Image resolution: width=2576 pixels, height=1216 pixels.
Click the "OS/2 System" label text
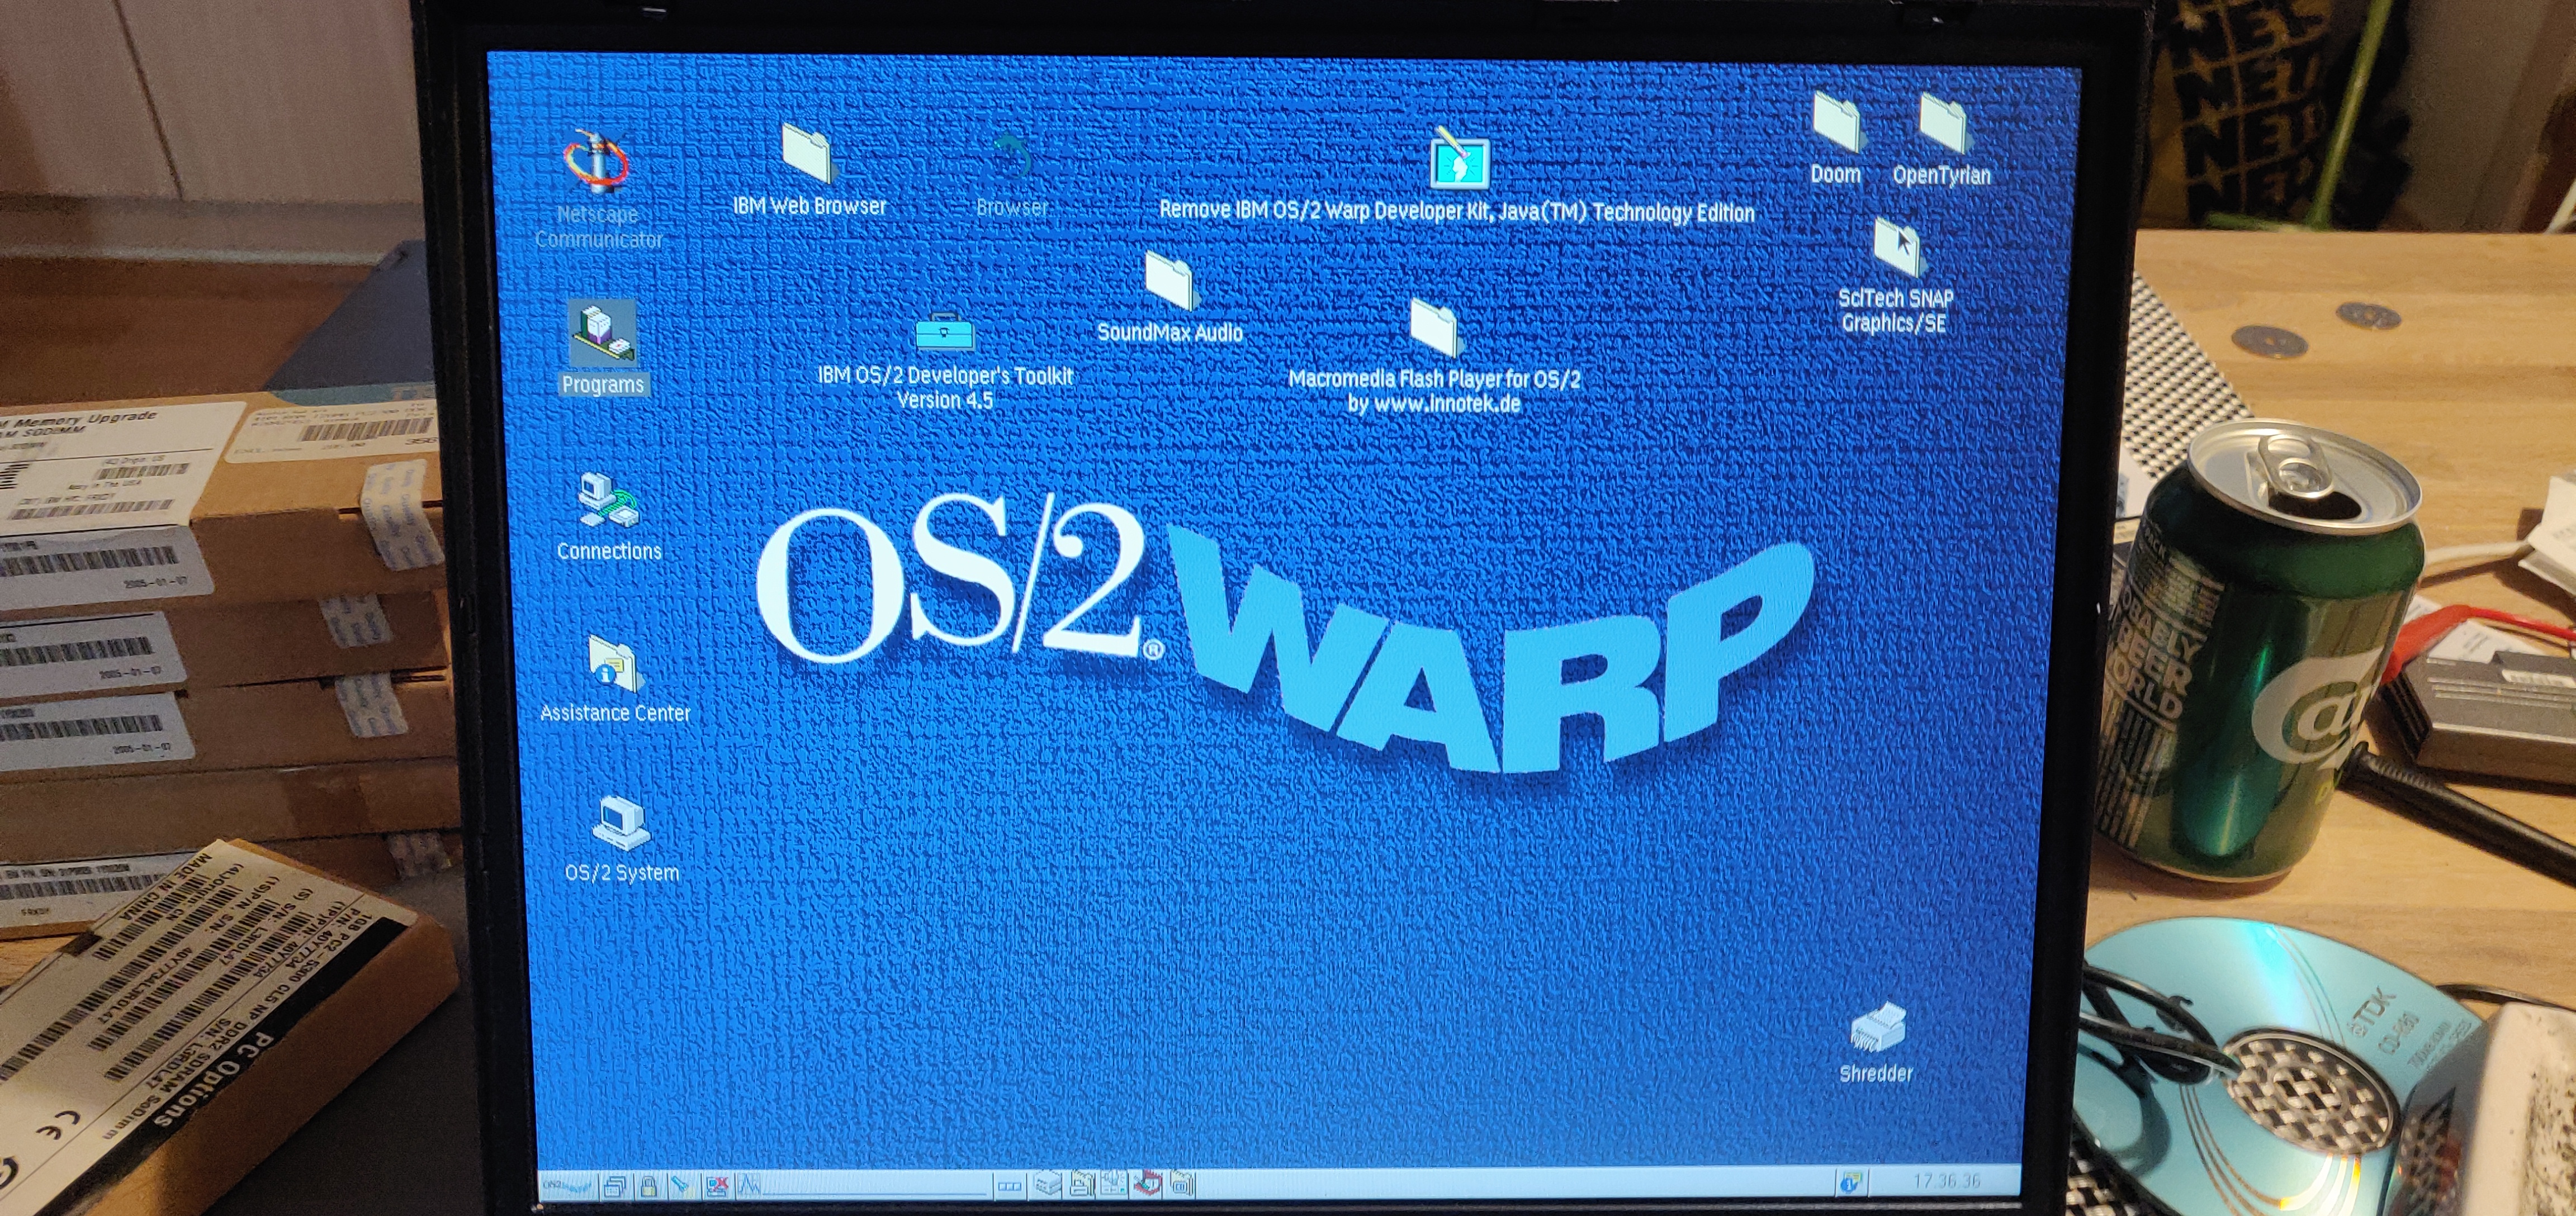point(622,873)
